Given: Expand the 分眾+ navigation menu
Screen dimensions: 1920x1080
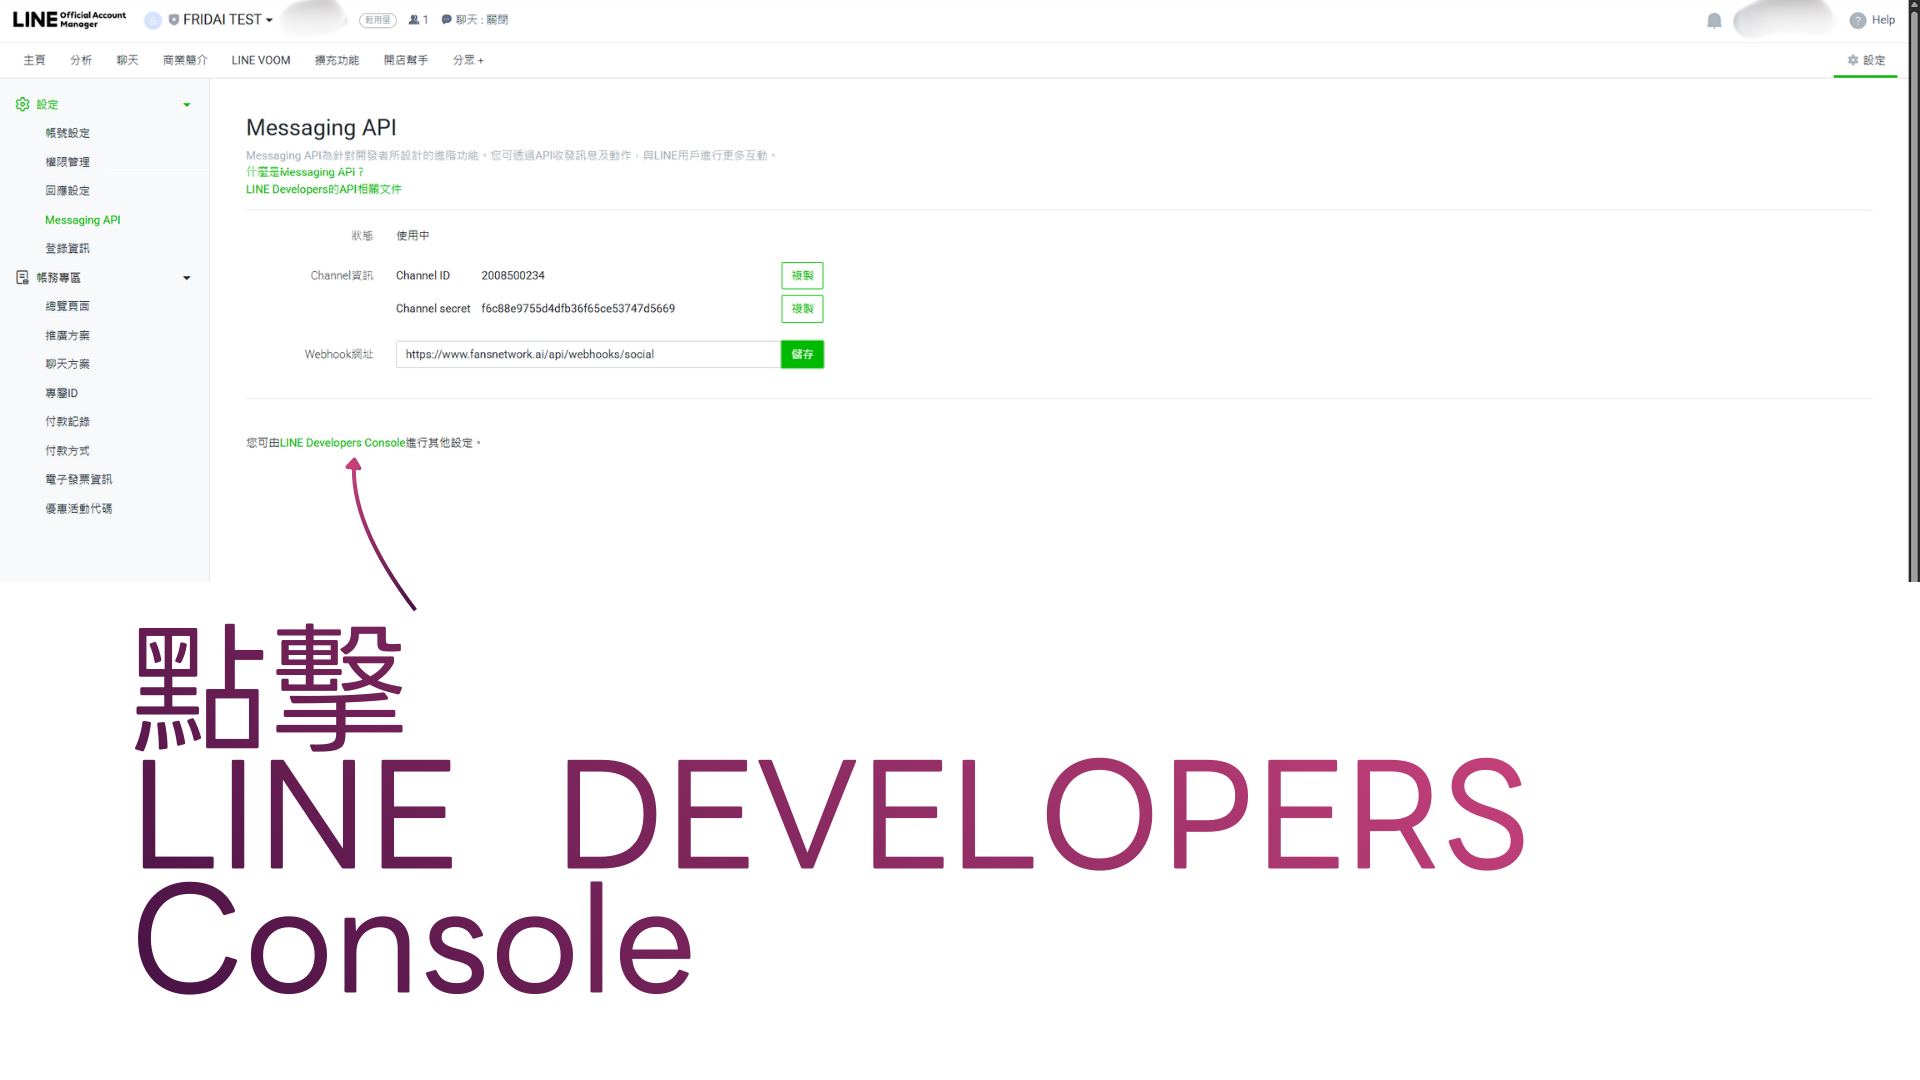Looking at the screenshot, I should pyautogui.click(x=468, y=60).
